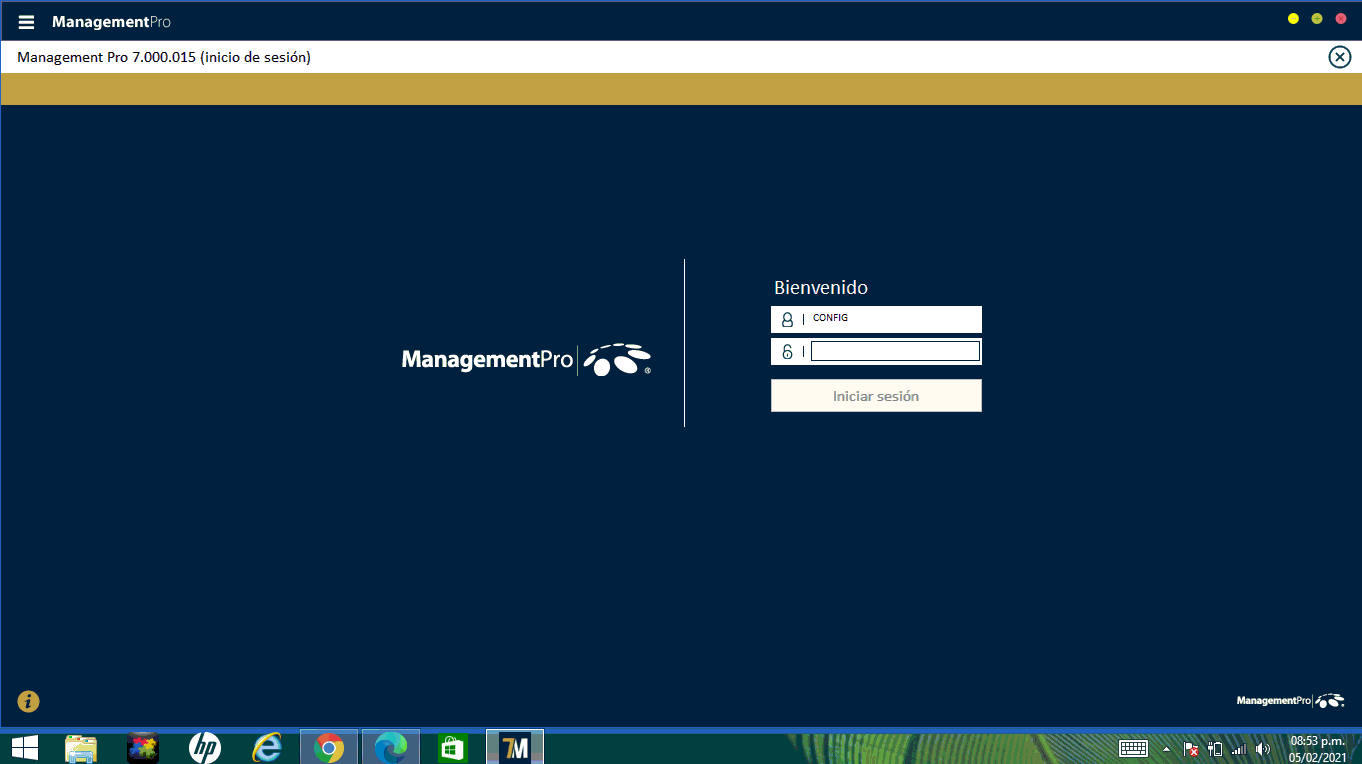
Task: Open the info icon at bottom left
Action: 28,701
